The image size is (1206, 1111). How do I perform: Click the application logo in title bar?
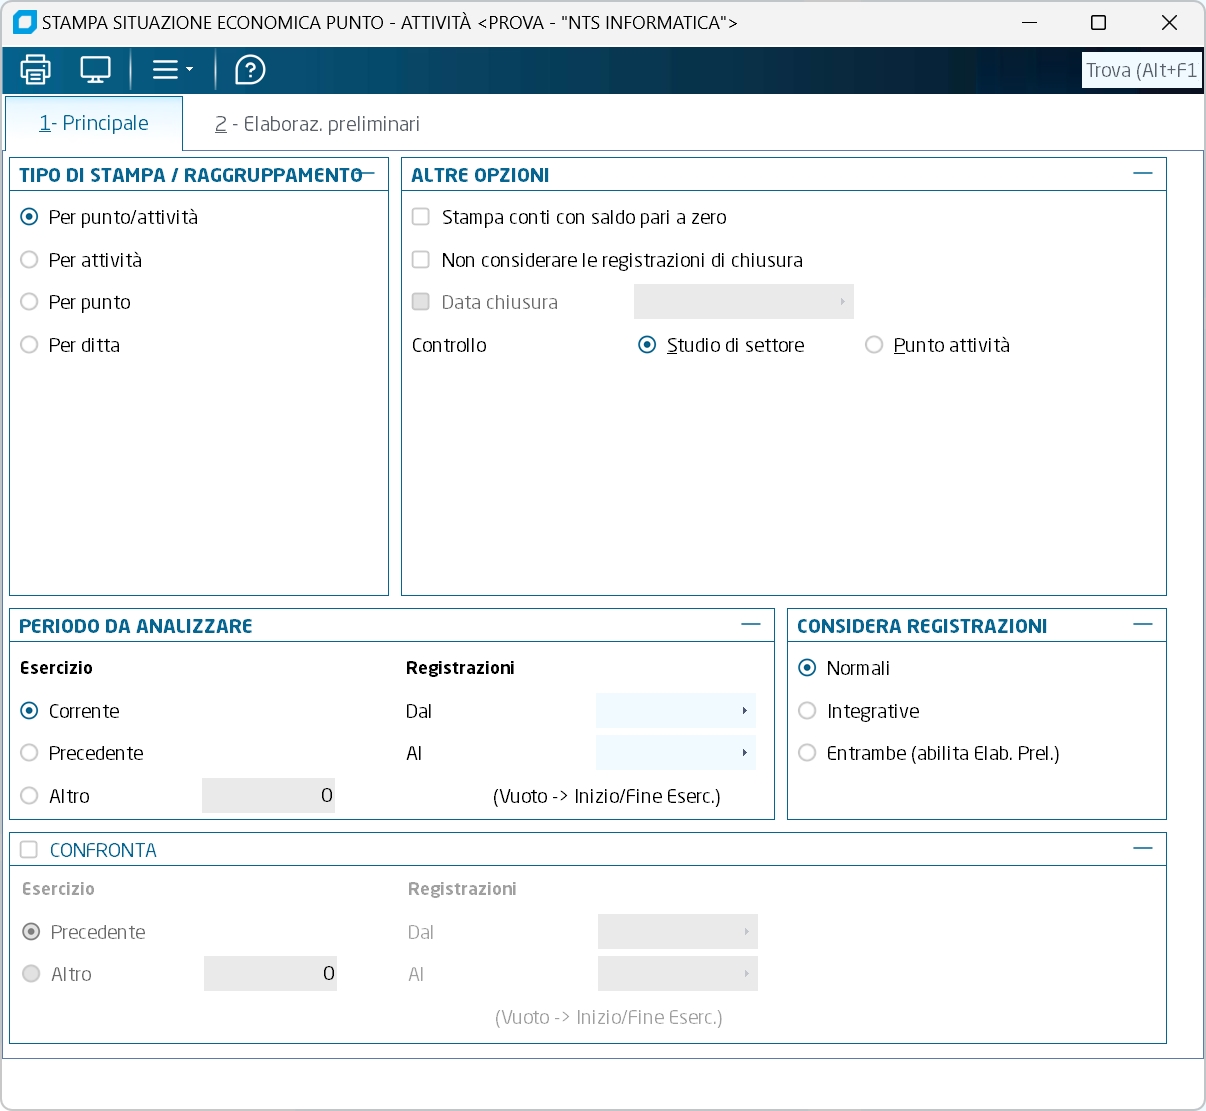(24, 22)
